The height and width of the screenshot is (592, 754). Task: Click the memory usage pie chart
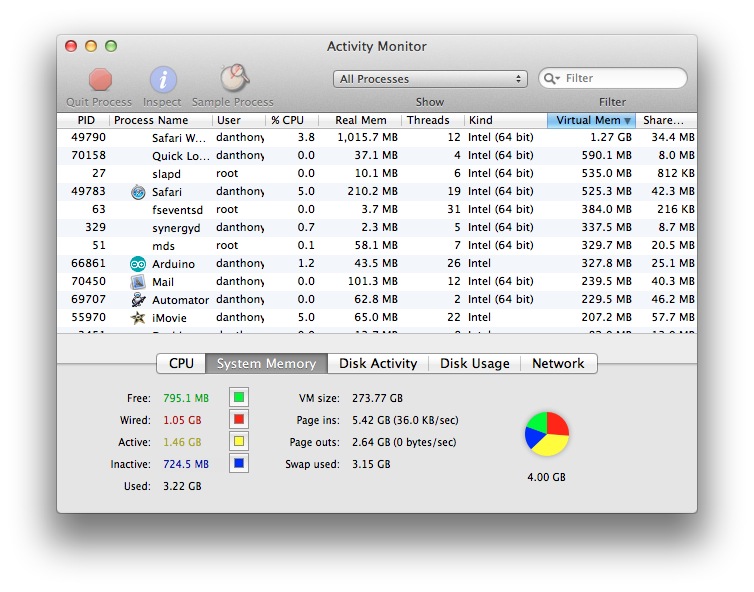coord(547,434)
